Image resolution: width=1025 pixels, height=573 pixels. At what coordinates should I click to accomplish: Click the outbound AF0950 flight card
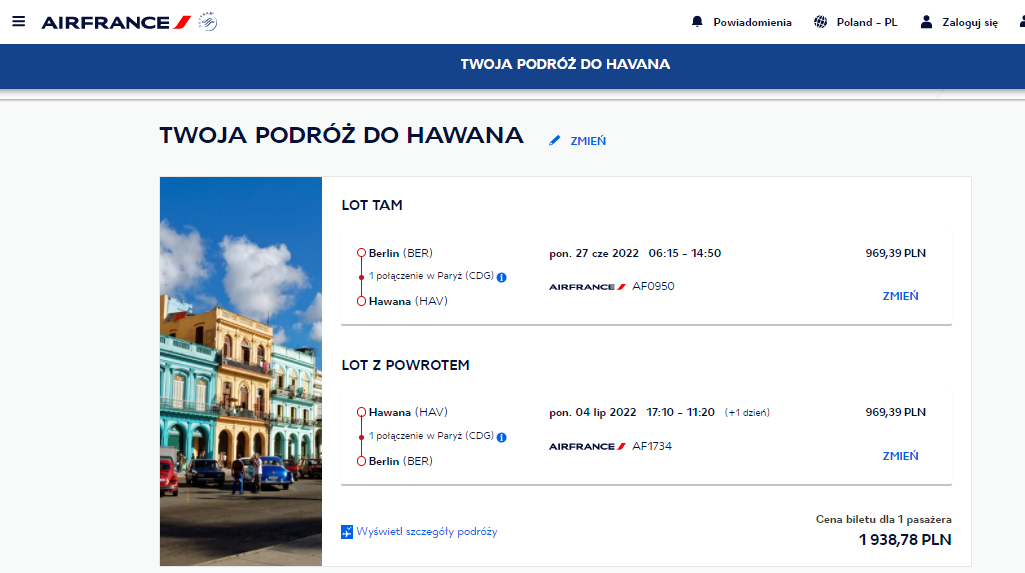point(646,277)
